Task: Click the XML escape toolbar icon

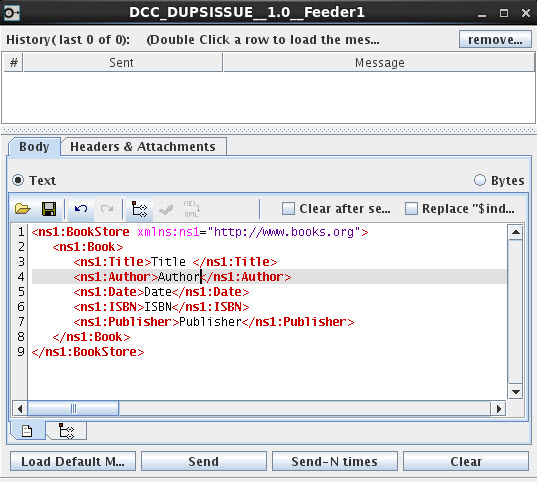Action: 191,209
